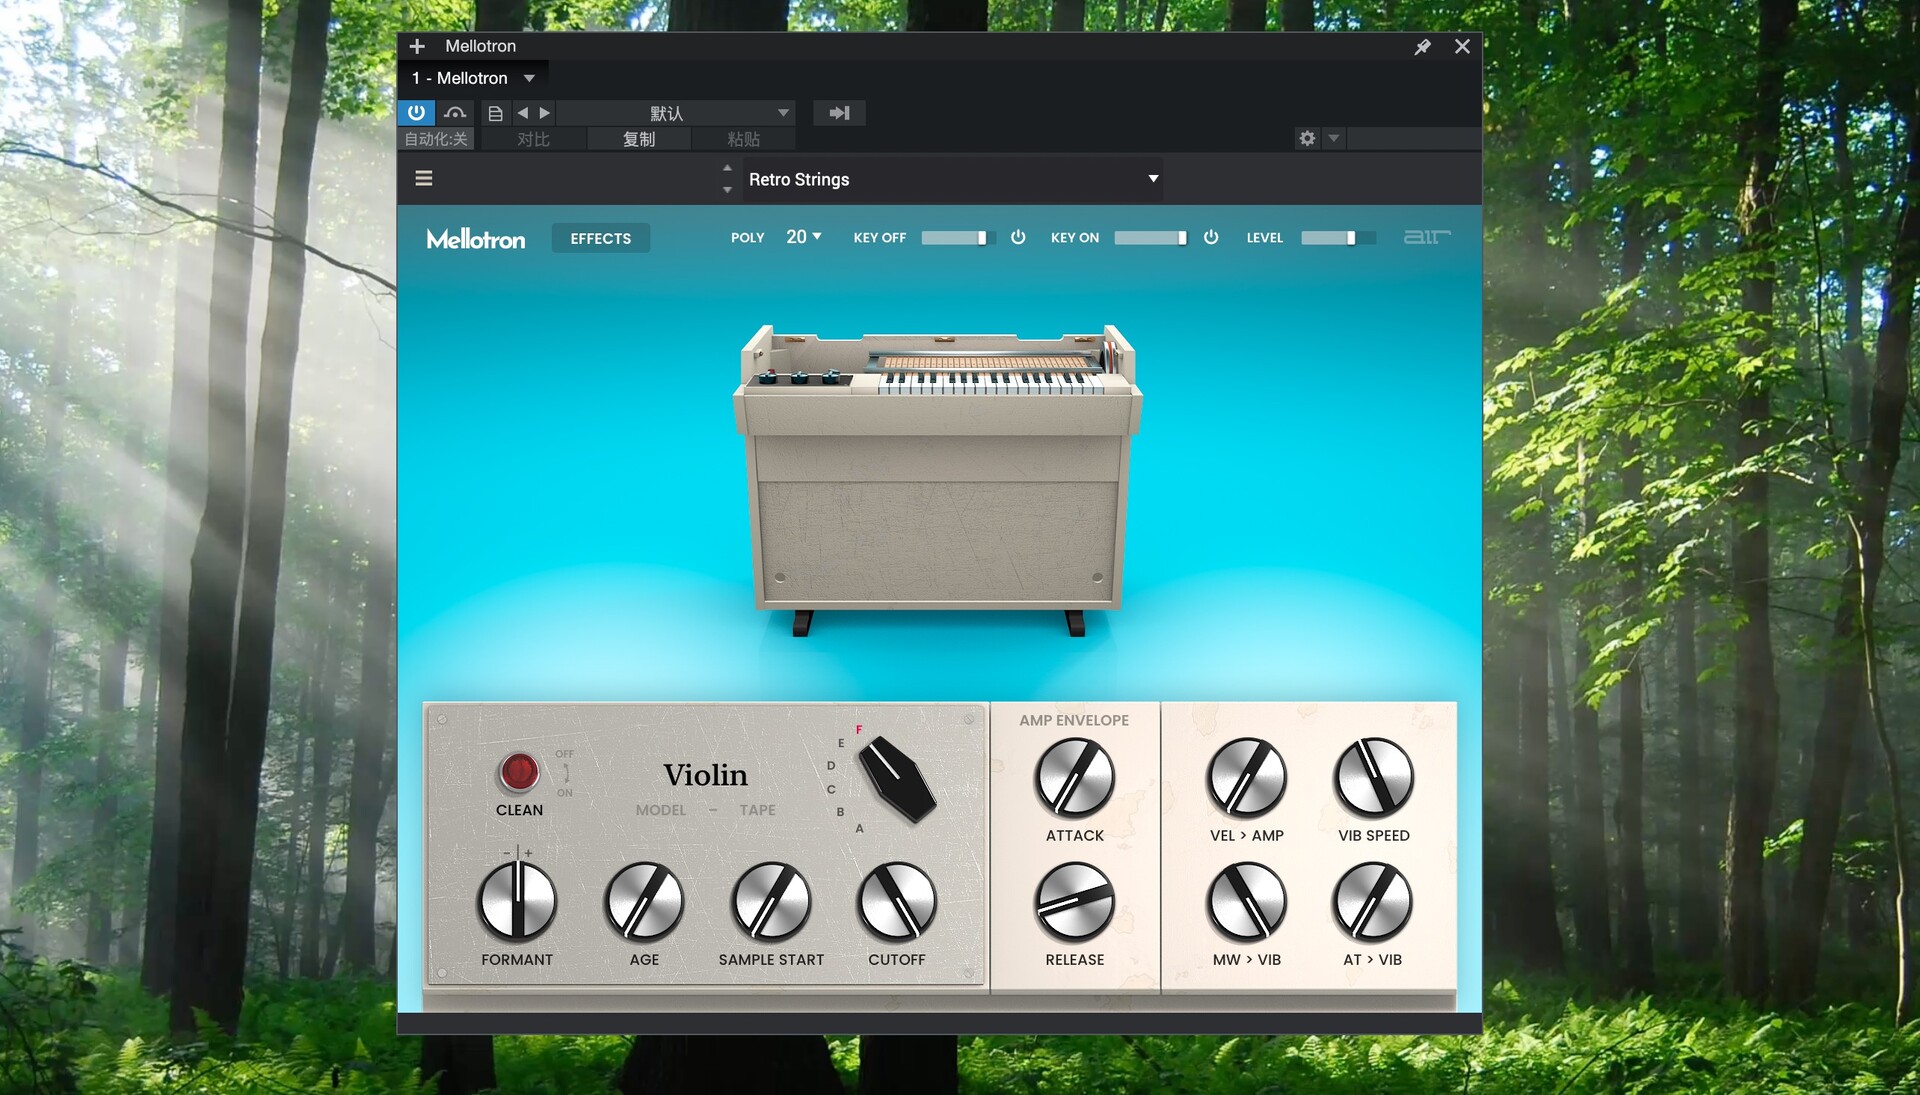Toggle the KEY OFF power switch
This screenshot has height=1095, width=1920.
point(1018,237)
